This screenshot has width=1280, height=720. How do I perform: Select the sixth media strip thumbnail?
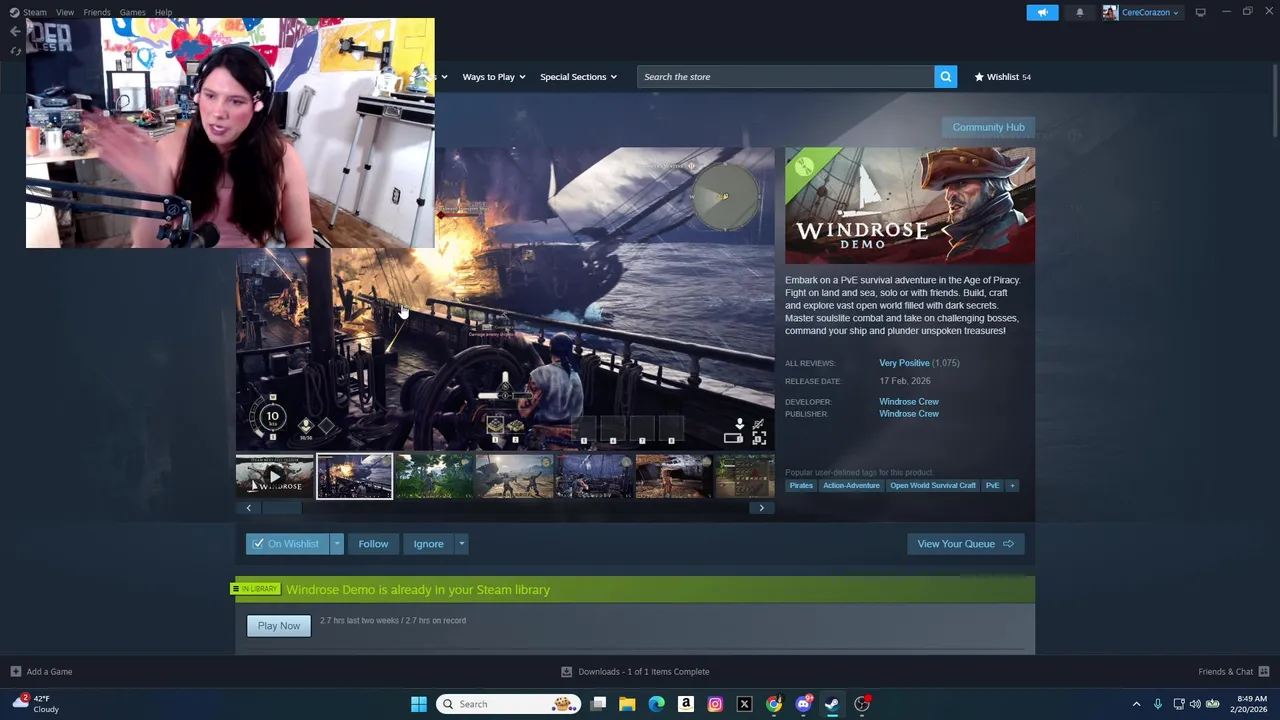(x=673, y=476)
